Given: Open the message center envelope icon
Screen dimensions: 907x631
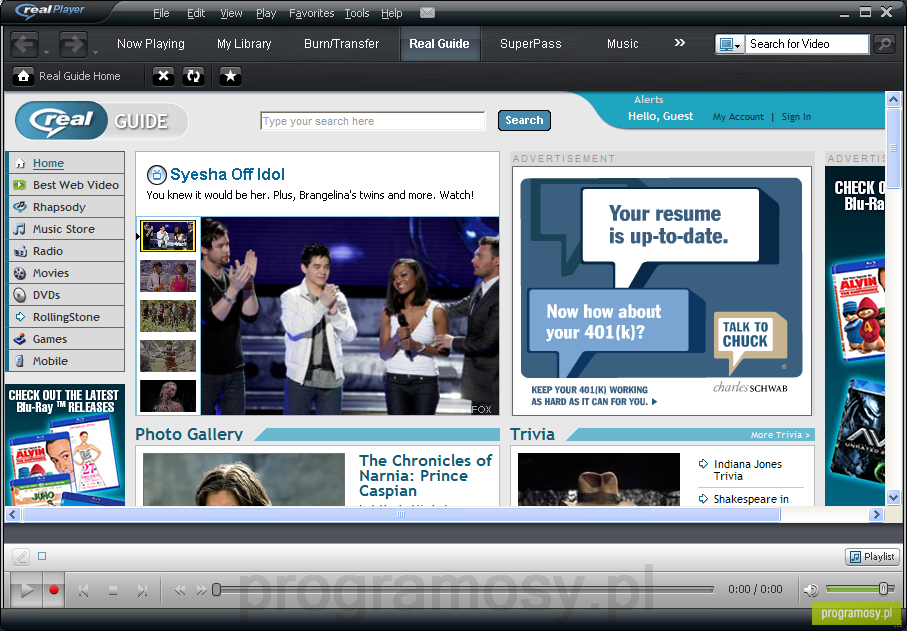Looking at the screenshot, I should click(x=427, y=13).
